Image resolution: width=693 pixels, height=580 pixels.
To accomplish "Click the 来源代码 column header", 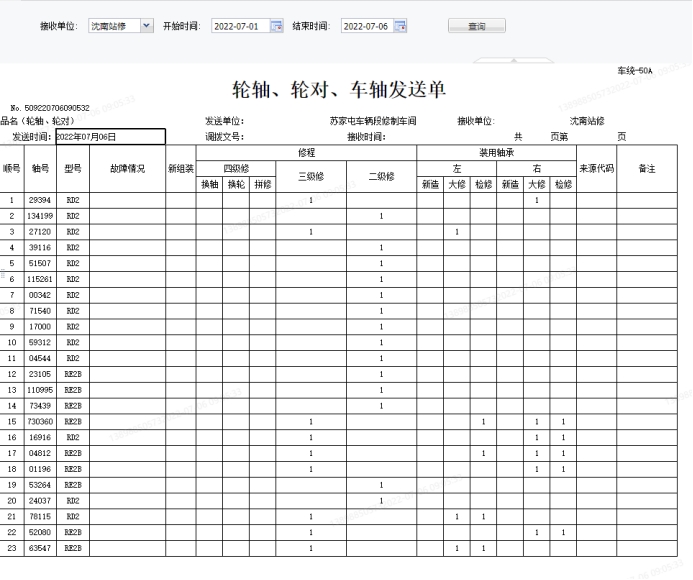I will coord(597,168).
